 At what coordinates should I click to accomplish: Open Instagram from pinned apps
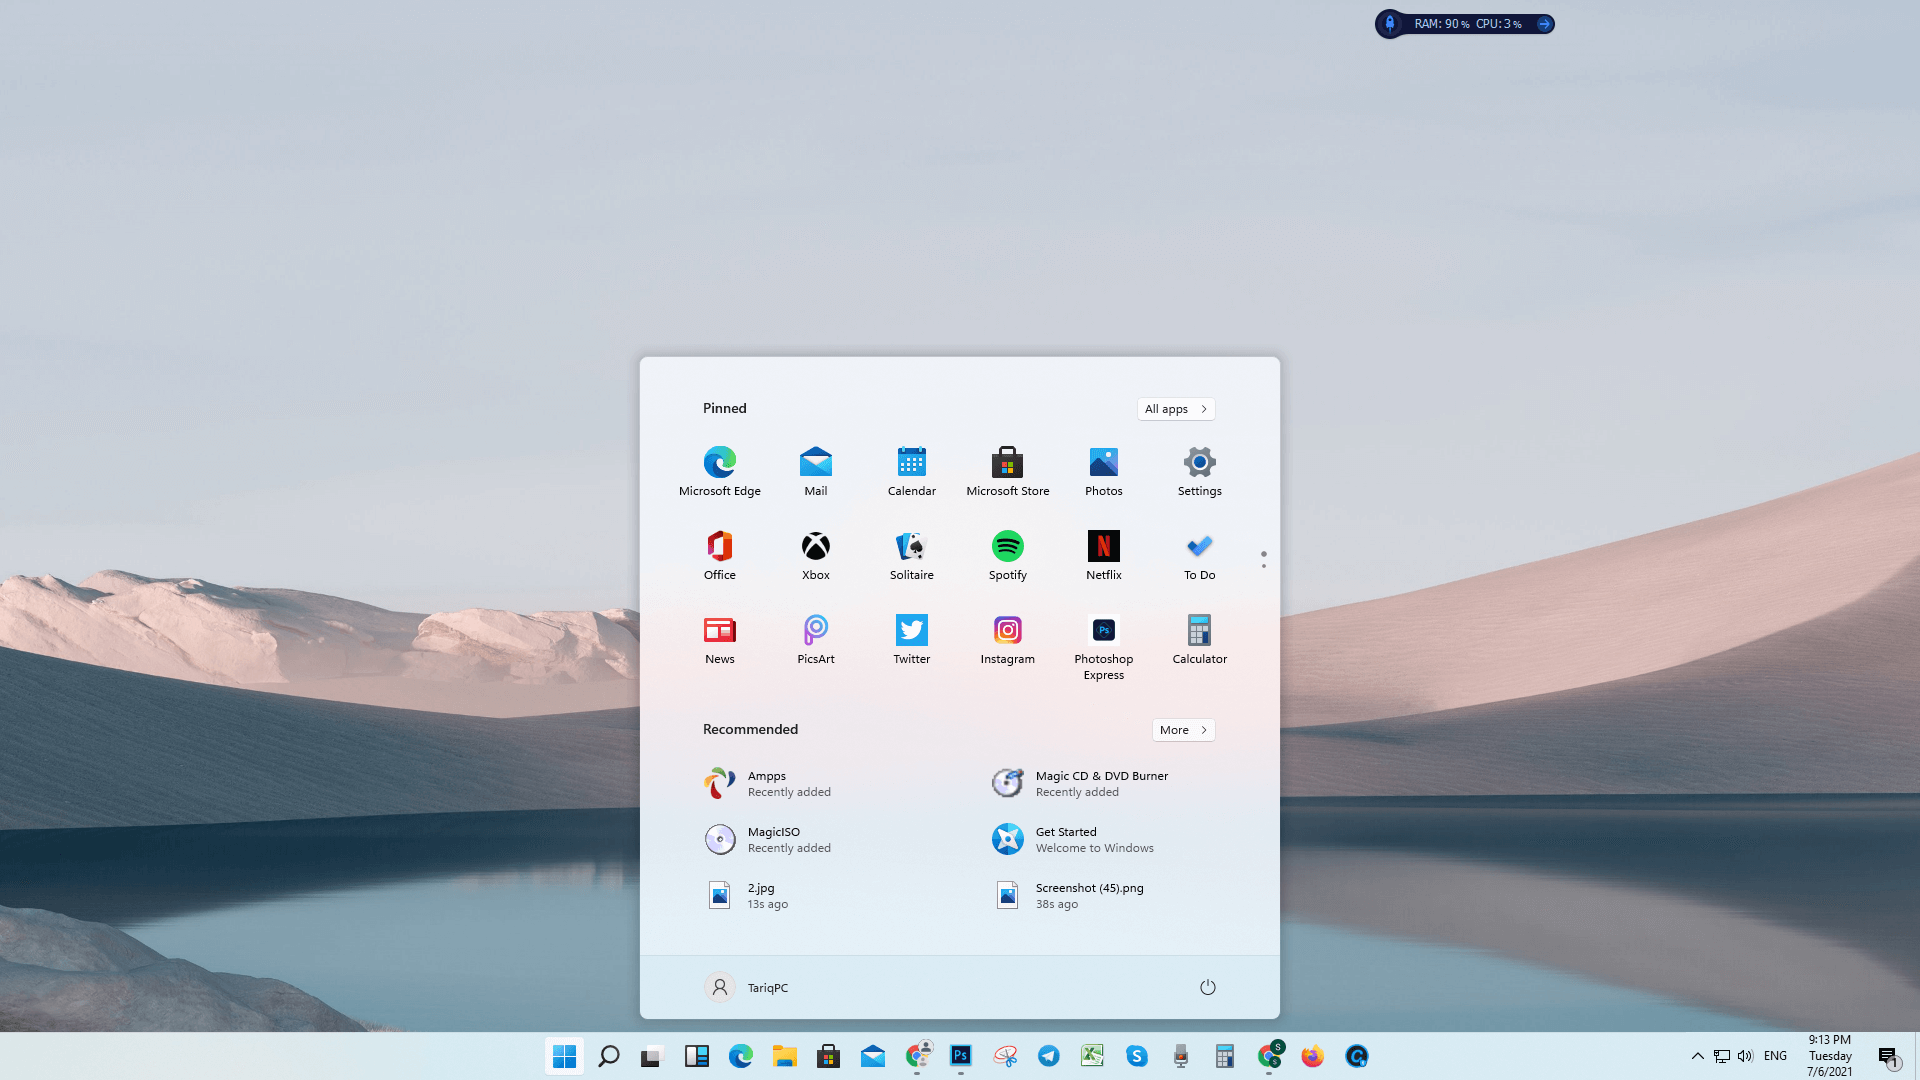[x=1007, y=637]
